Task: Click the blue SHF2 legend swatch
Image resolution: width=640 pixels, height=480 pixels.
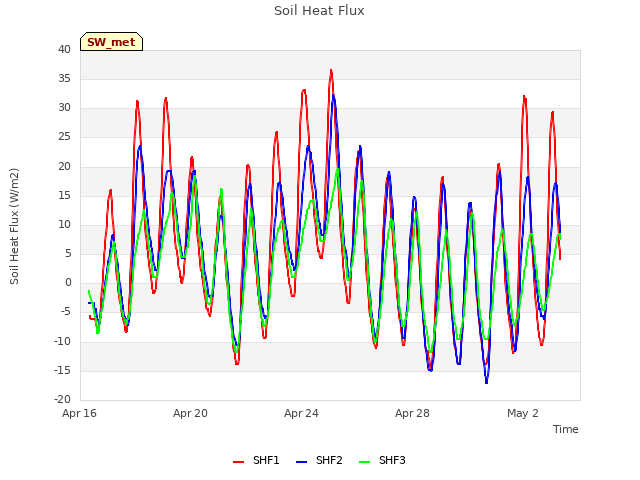Action: (x=301, y=462)
